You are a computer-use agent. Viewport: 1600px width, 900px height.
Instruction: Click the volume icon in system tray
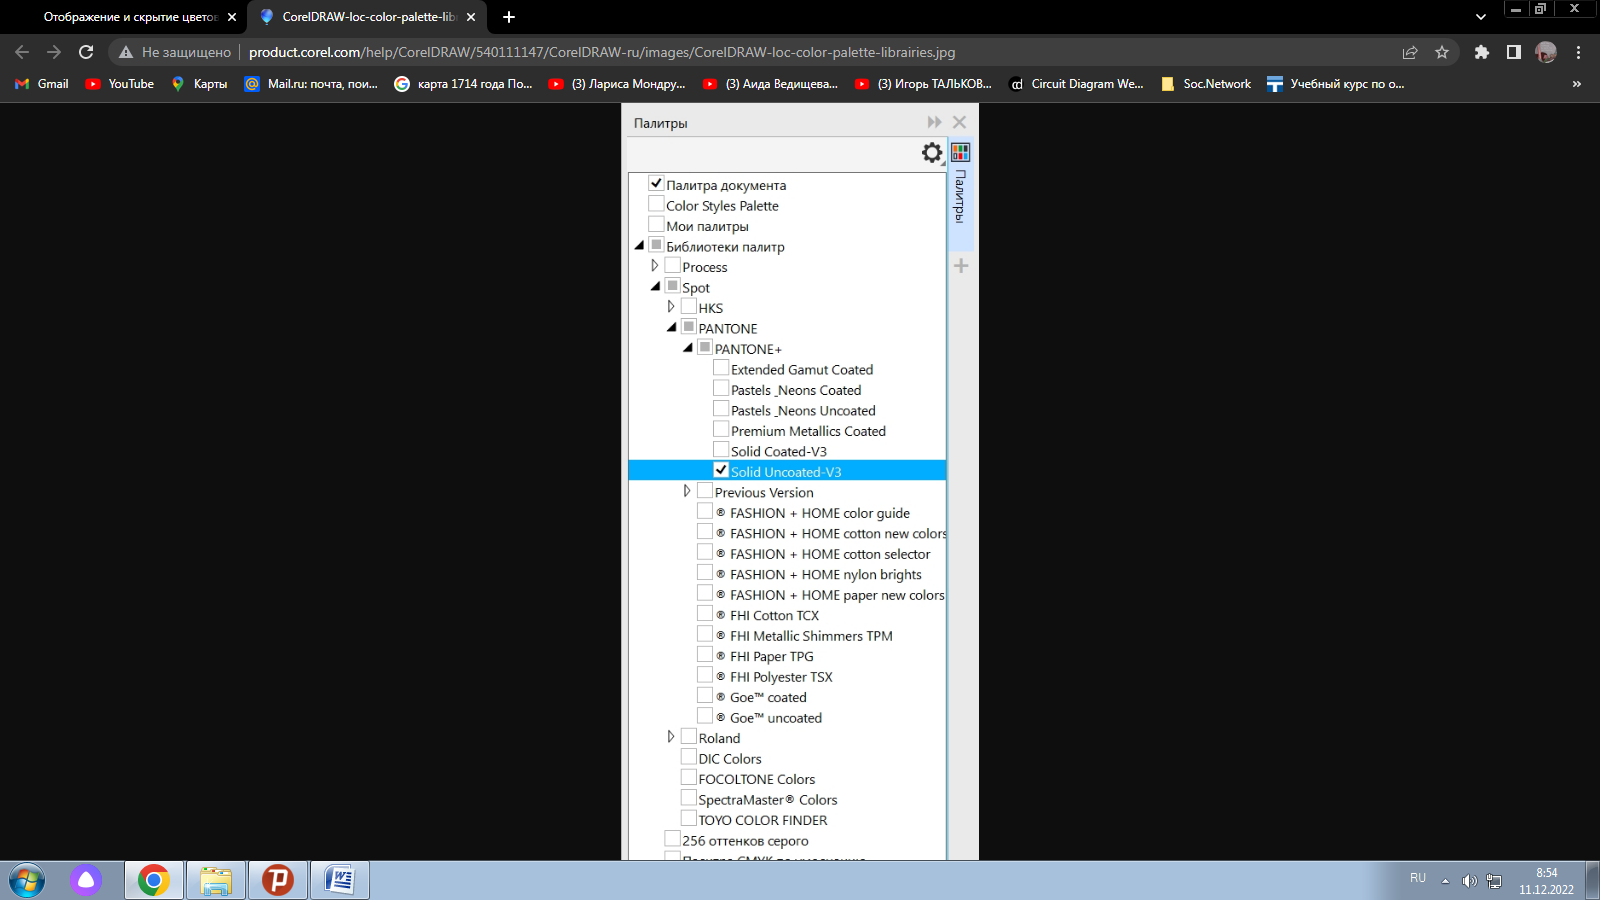click(1469, 881)
